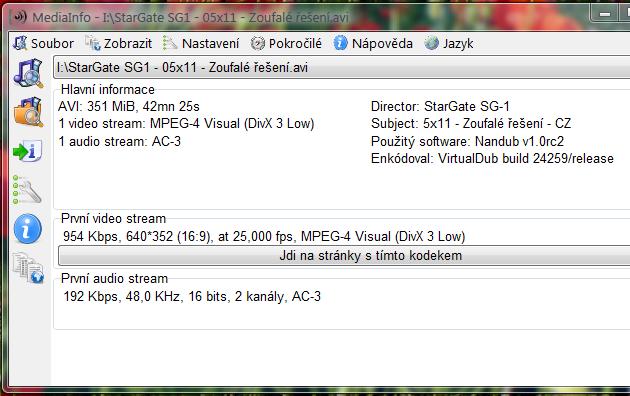Click the MediaInfo title bar app icon
The image size is (630, 396).
tap(19, 17)
